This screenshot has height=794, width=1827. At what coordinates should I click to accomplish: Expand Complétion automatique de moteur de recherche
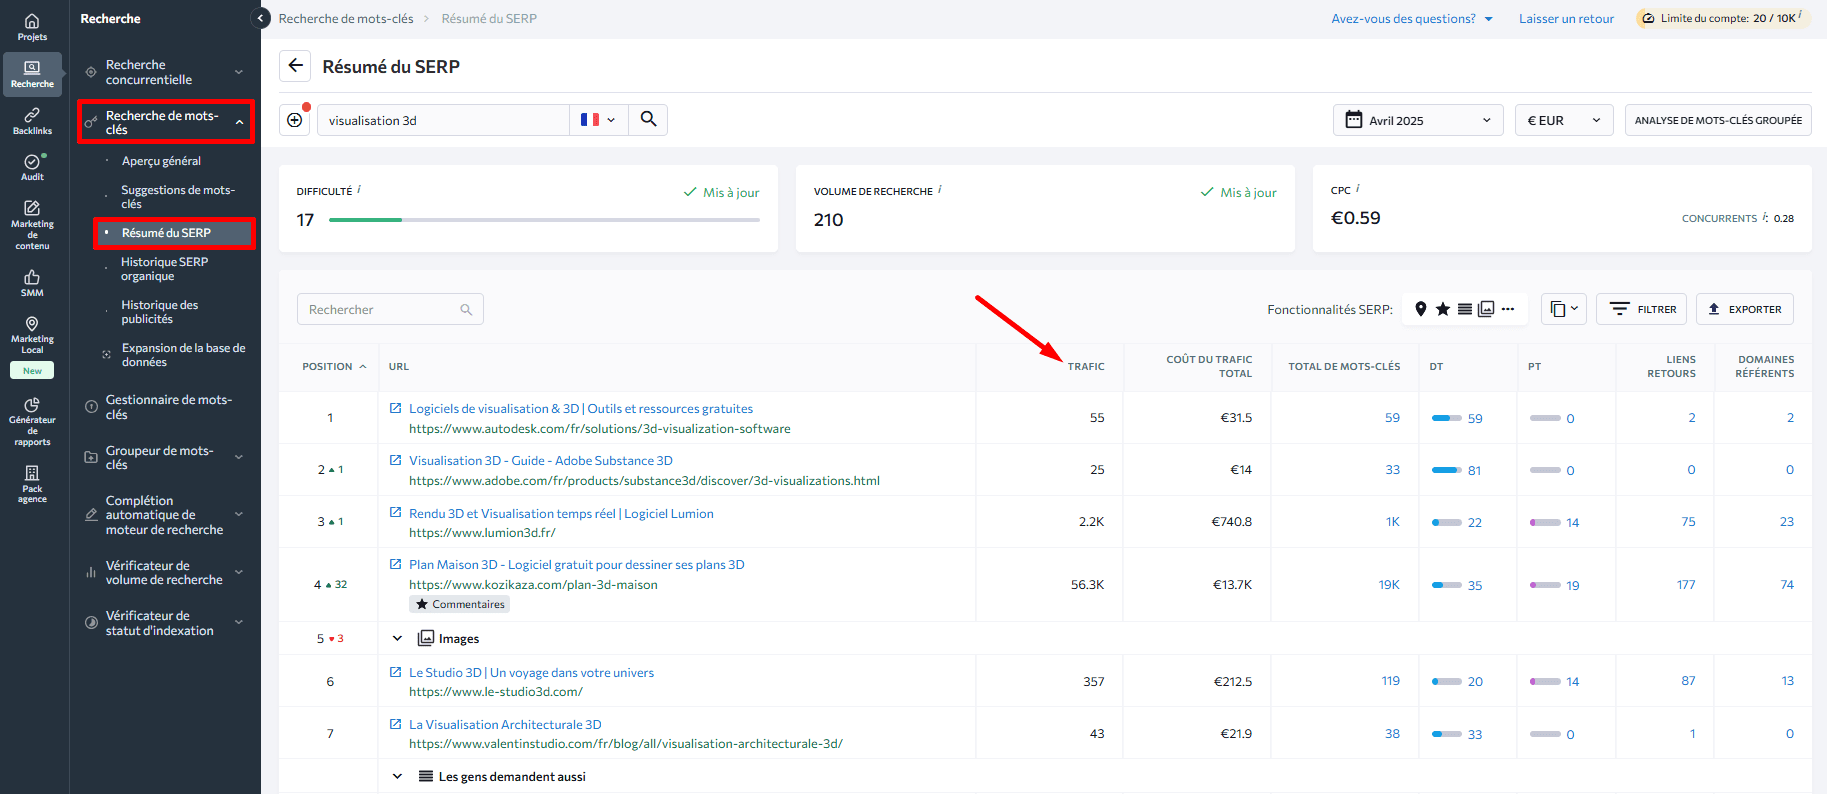(239, 515)
